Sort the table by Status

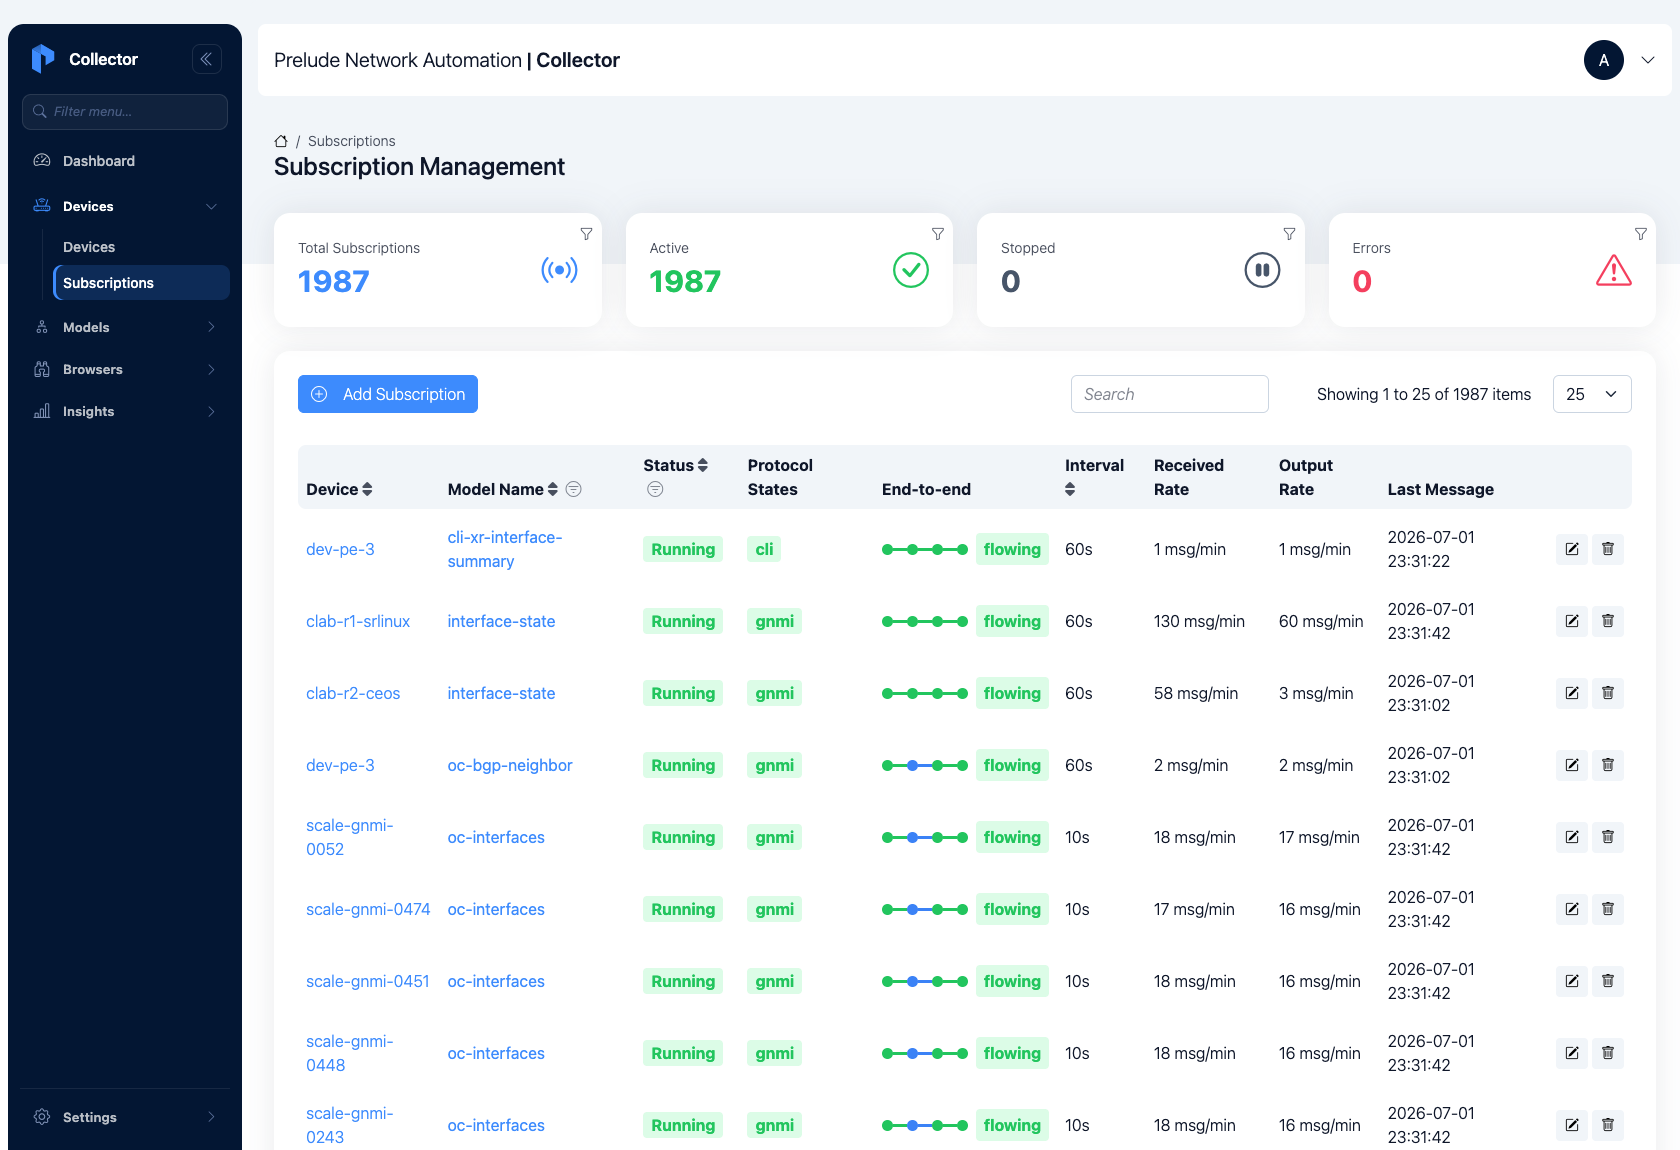coord(703,465)
